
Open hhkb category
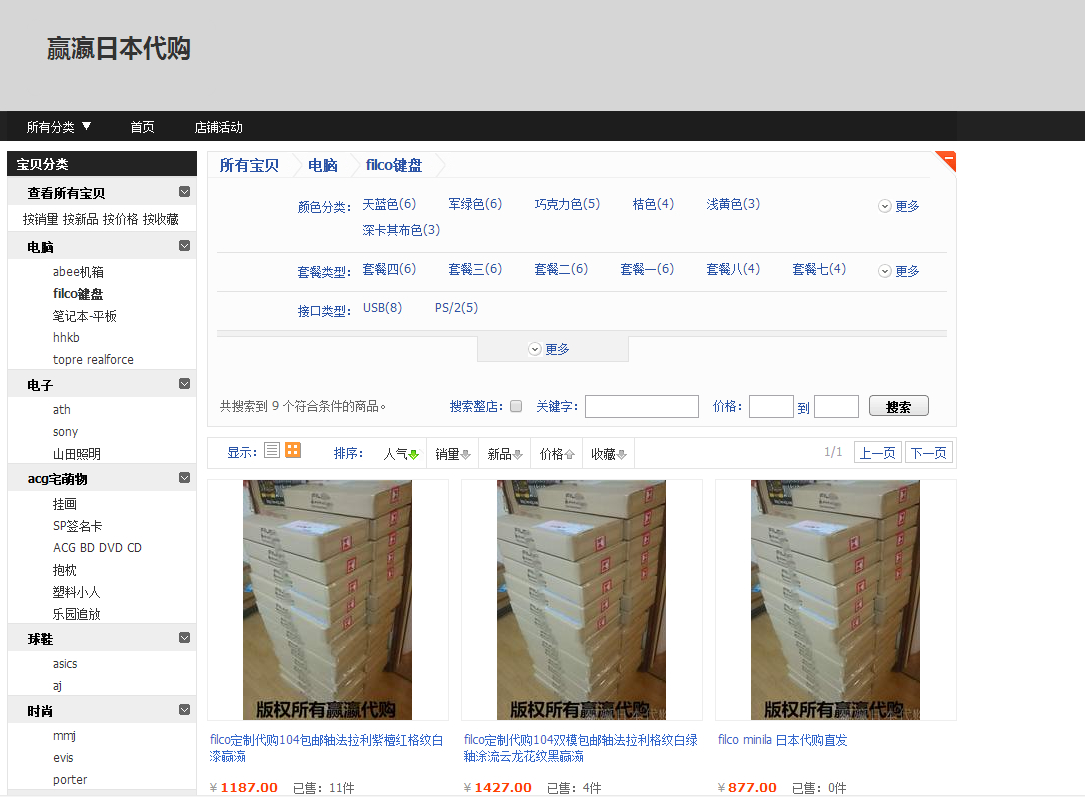point(66,338)
